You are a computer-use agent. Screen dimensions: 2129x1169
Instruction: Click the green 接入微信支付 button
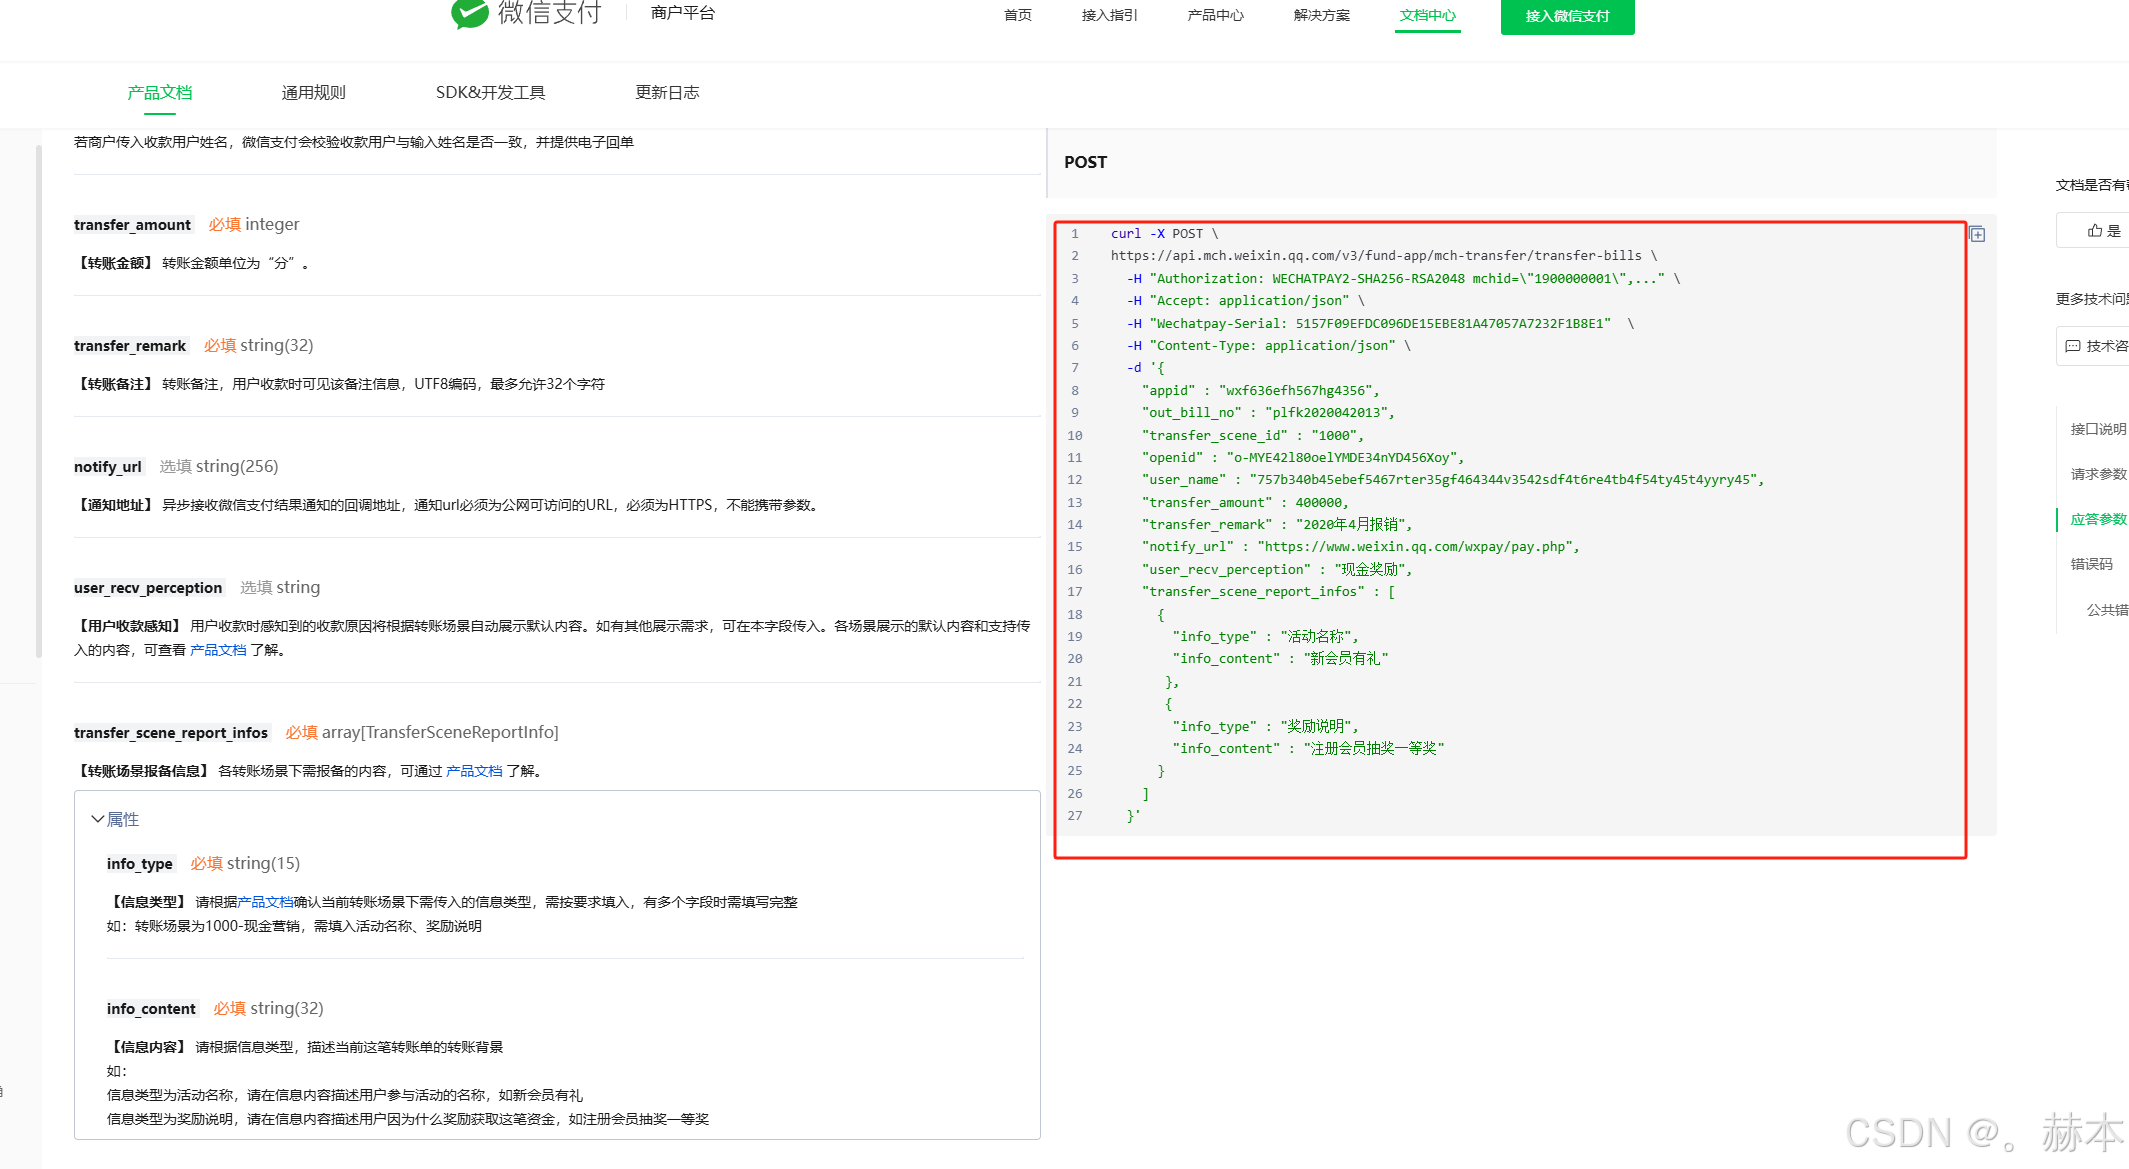coord(1567,16)
